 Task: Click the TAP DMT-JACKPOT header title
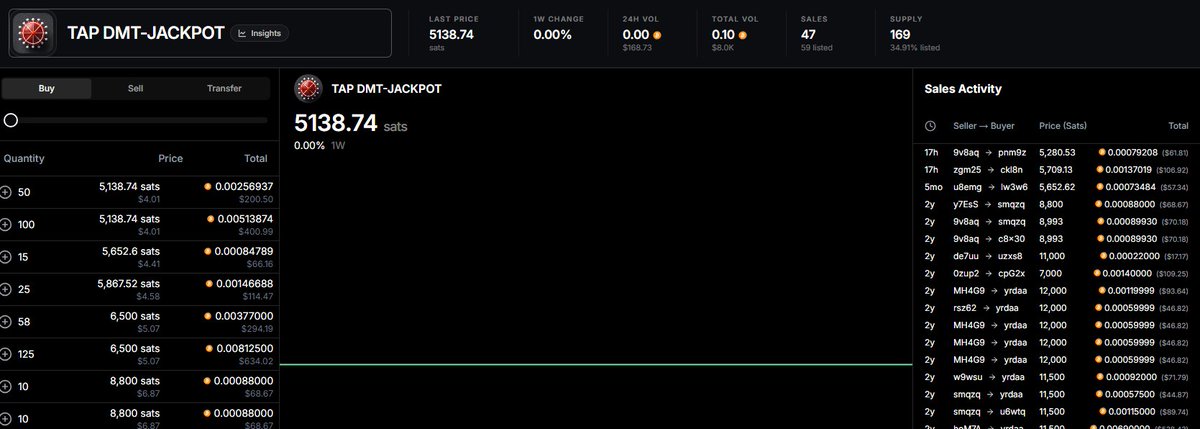point(145,33)
